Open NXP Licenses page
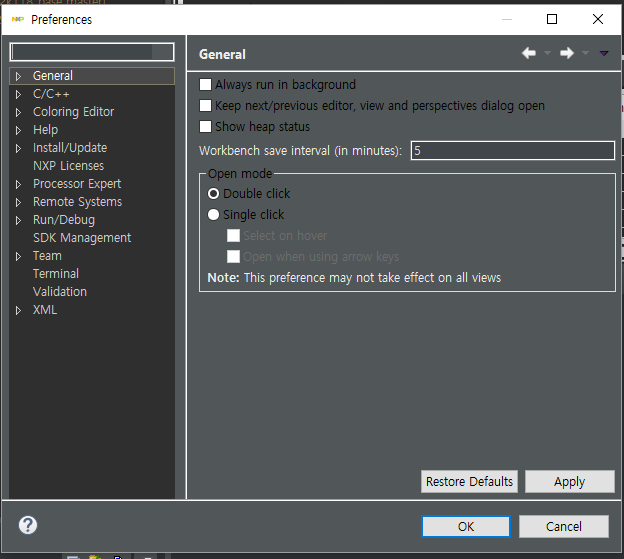This screenshot has height=559, width=624. [x=68, y=166]
